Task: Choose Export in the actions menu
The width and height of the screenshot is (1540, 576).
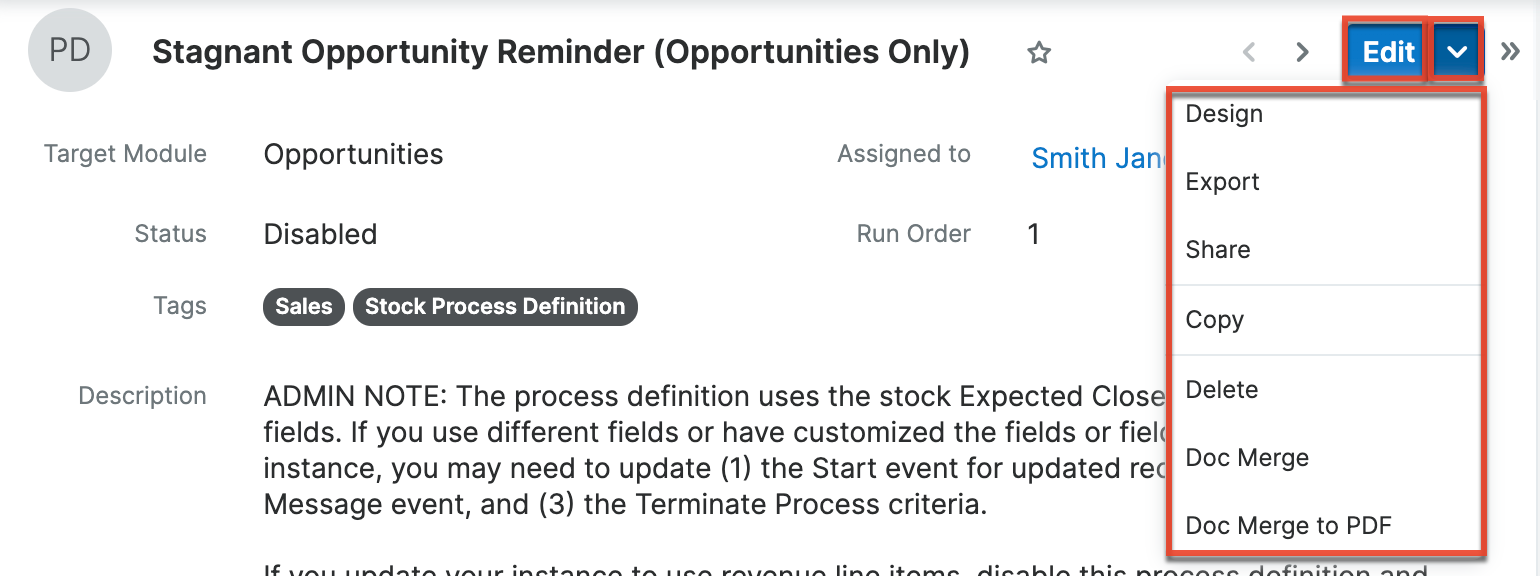Action: tap(1222, 182)
